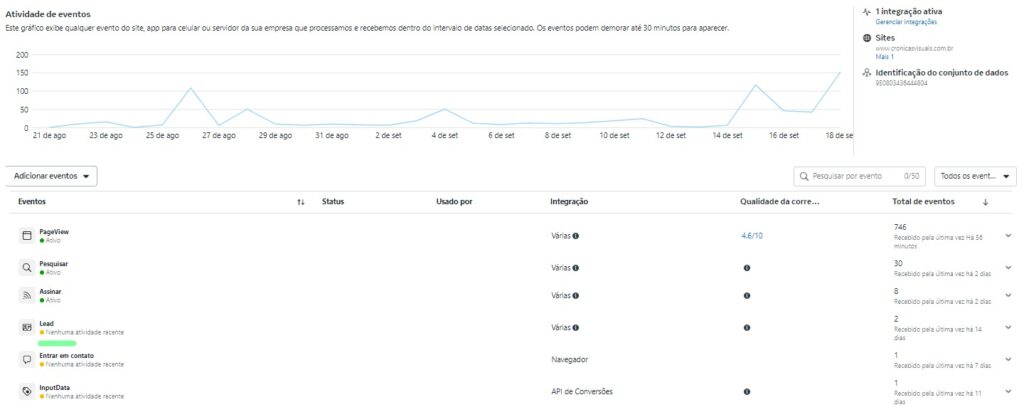Click the Assinar event feed icon
Viewport: 1024px width, 417px height.
pyautogui.click(x=27, y=296)
